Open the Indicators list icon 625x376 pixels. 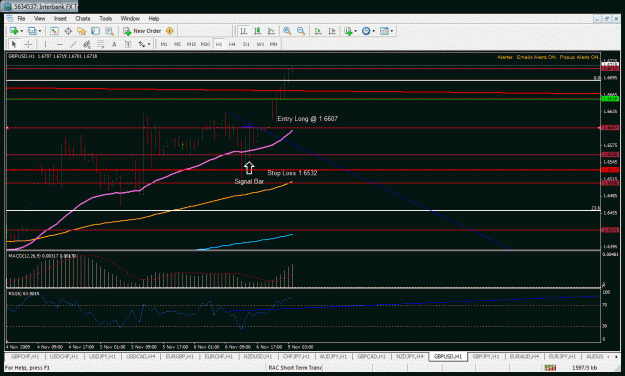(x=348, y=31)
